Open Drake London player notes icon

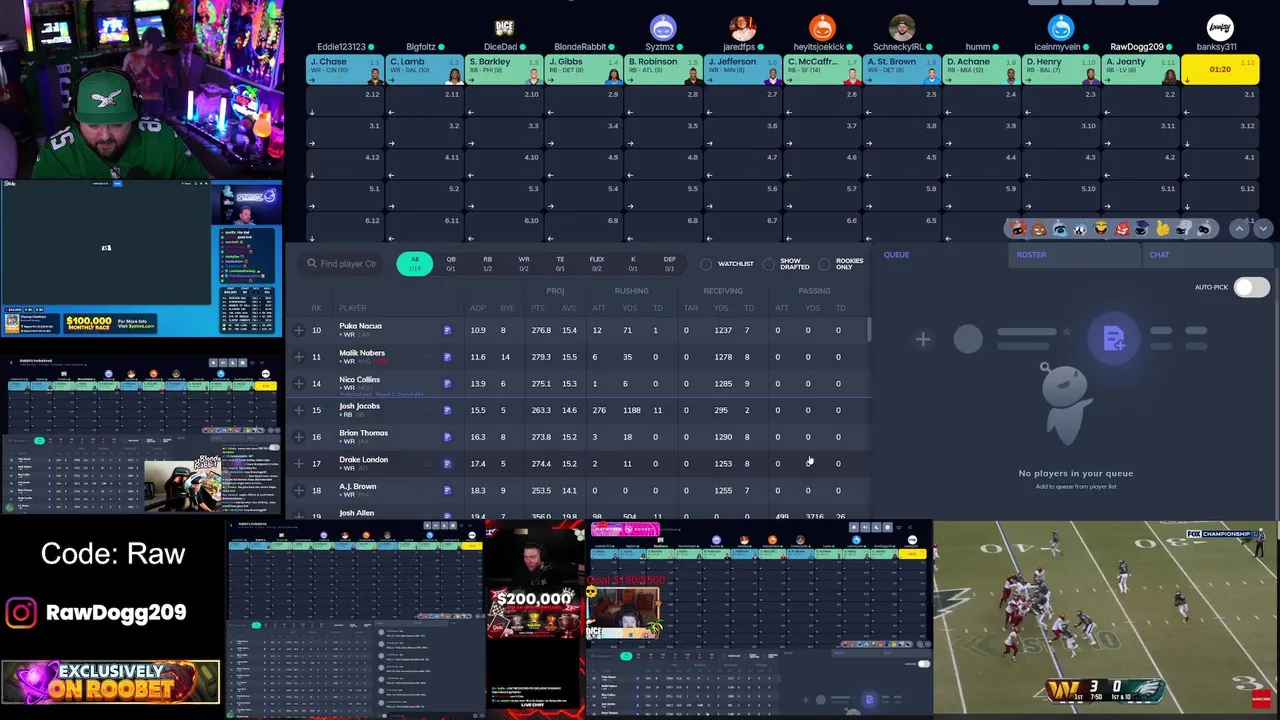447,463
